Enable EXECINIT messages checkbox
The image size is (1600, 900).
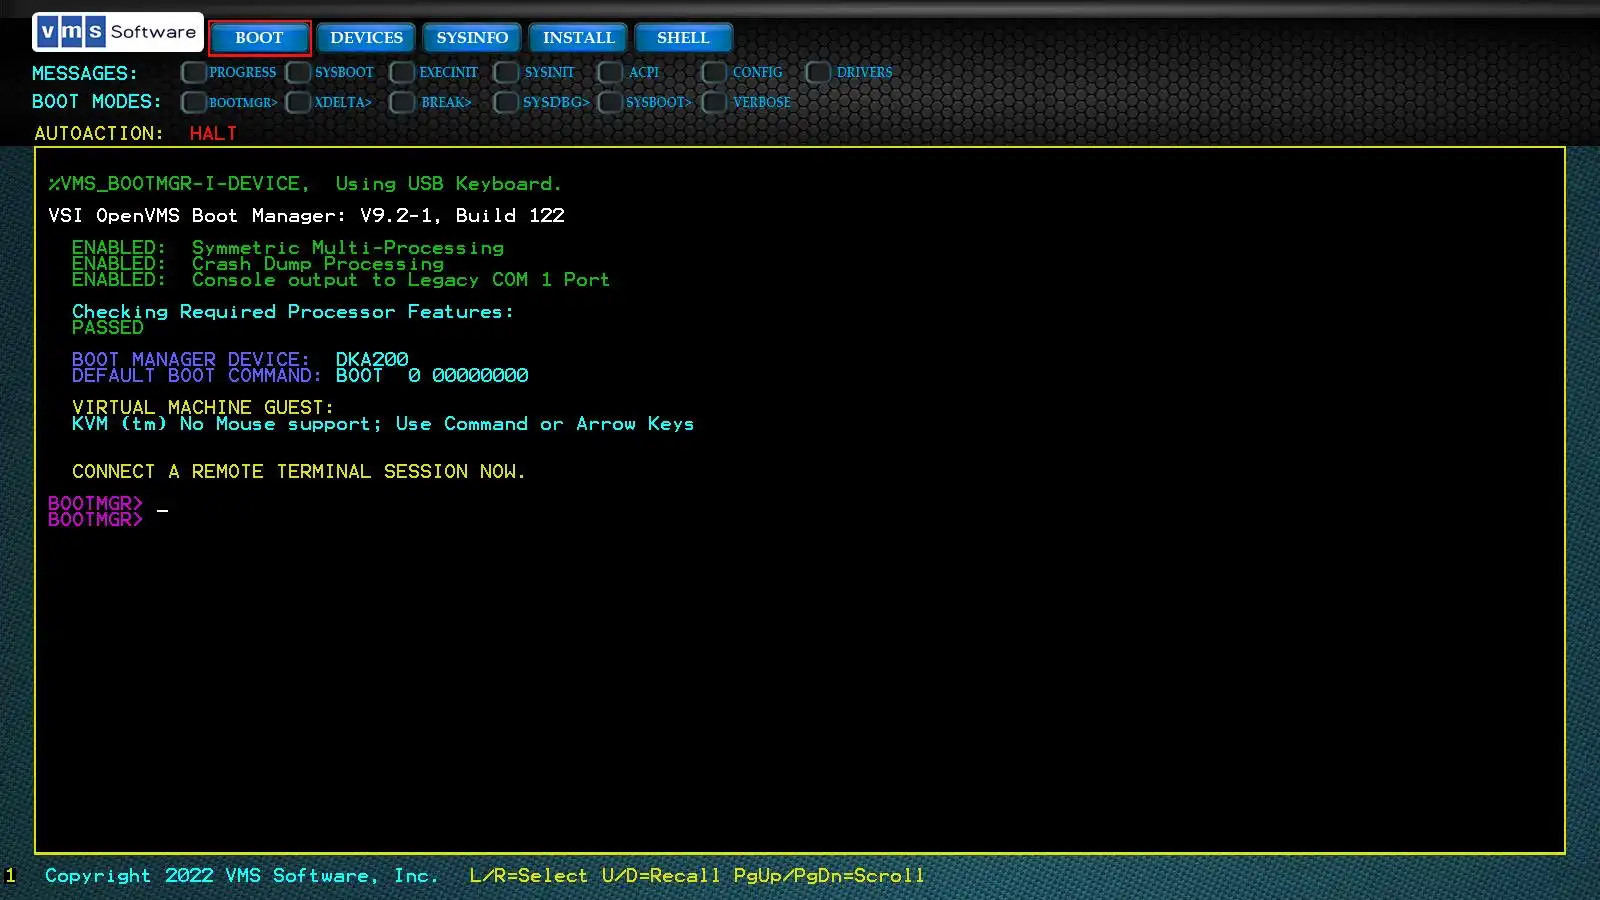click(x=402, y=72)
